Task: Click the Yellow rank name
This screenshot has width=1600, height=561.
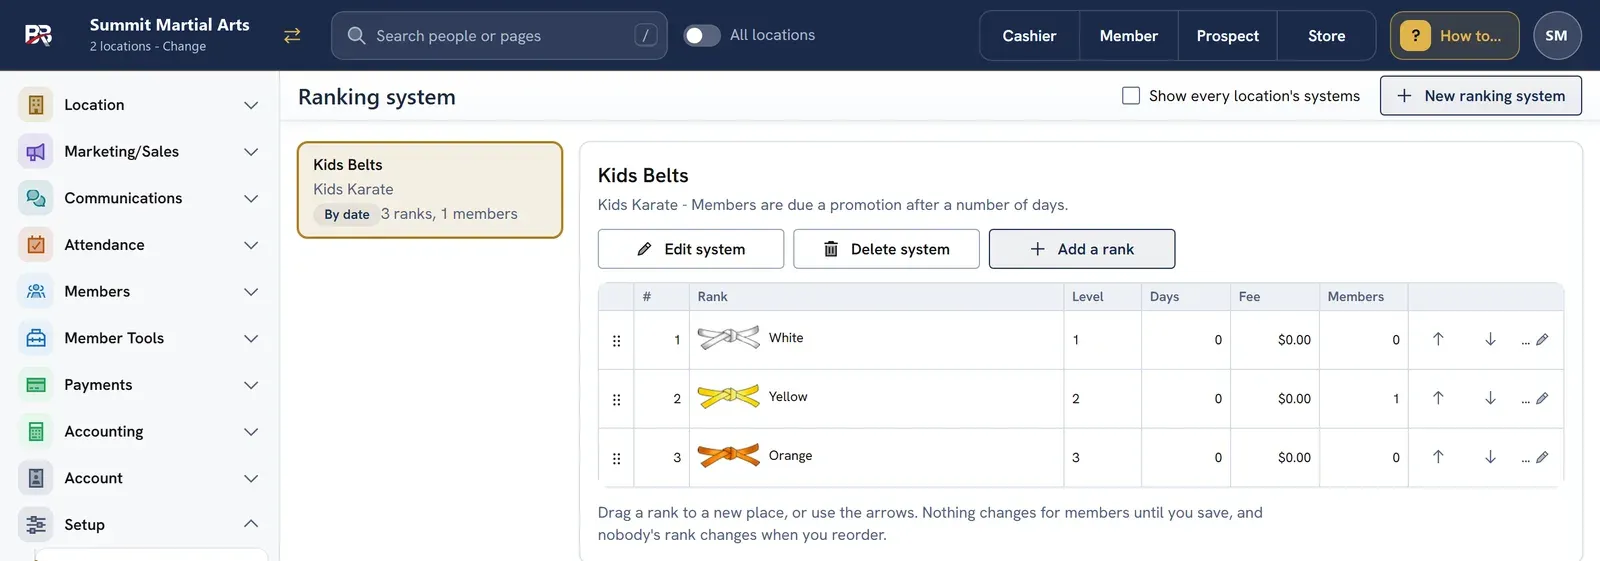Action: coord(788,397)
